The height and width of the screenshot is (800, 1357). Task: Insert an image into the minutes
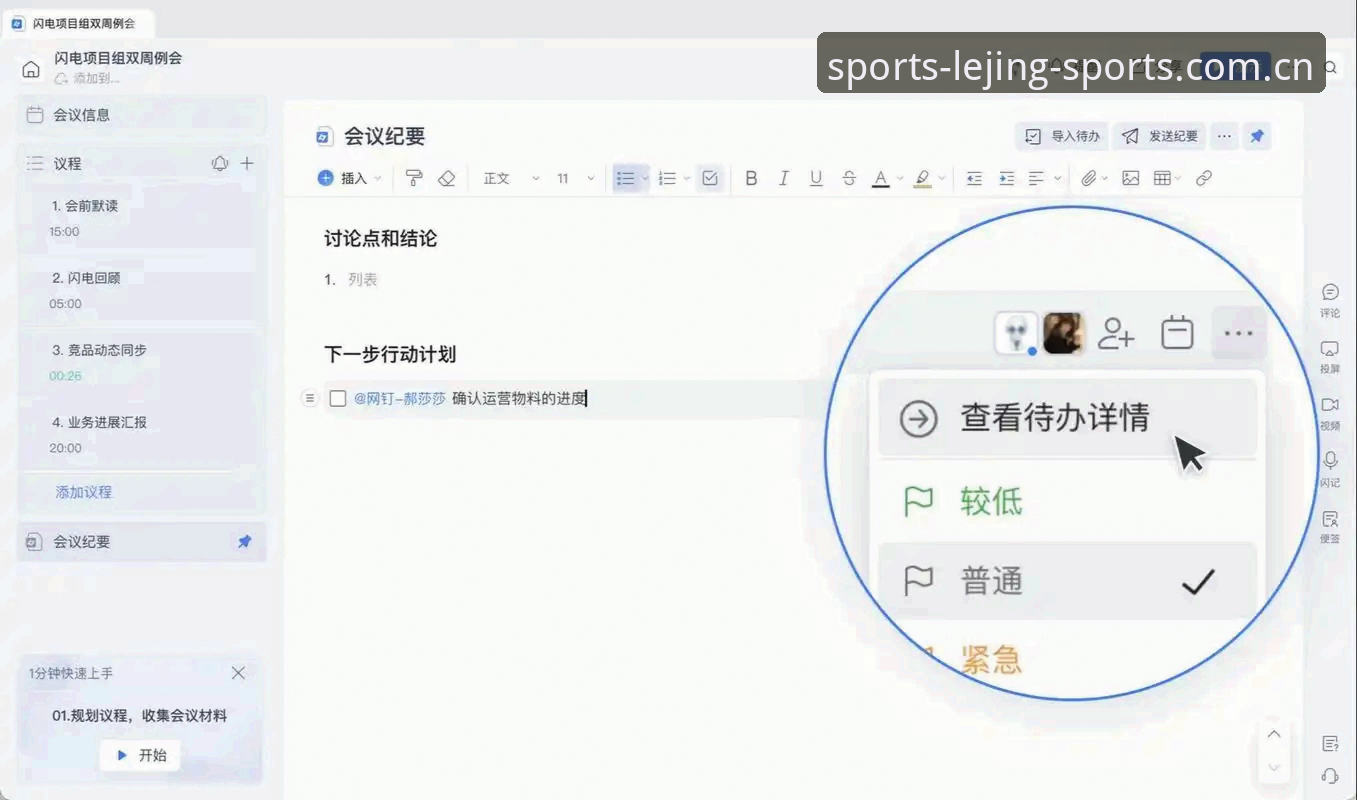click(1131, 178)
